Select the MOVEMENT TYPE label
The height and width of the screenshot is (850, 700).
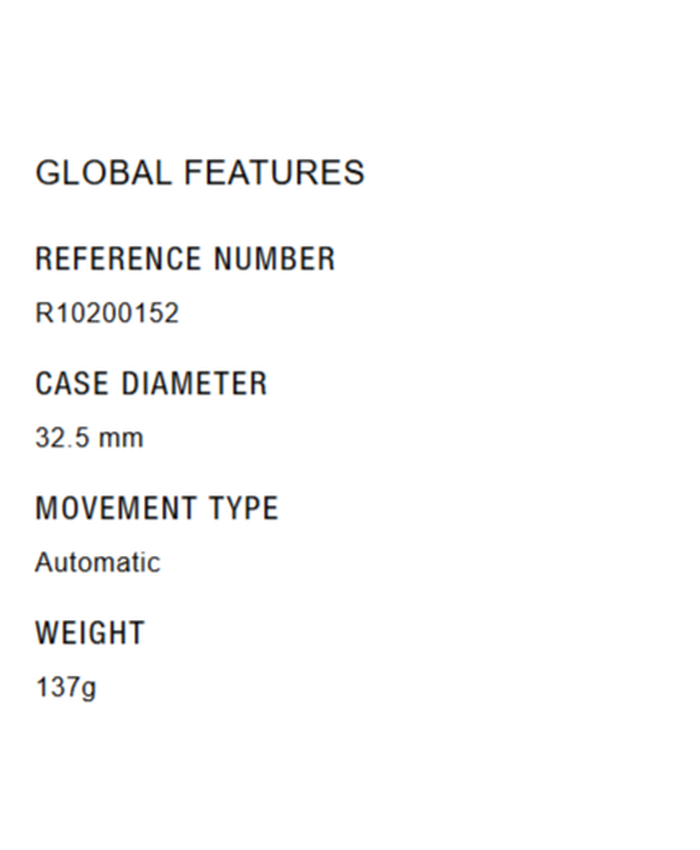(156, 508)
